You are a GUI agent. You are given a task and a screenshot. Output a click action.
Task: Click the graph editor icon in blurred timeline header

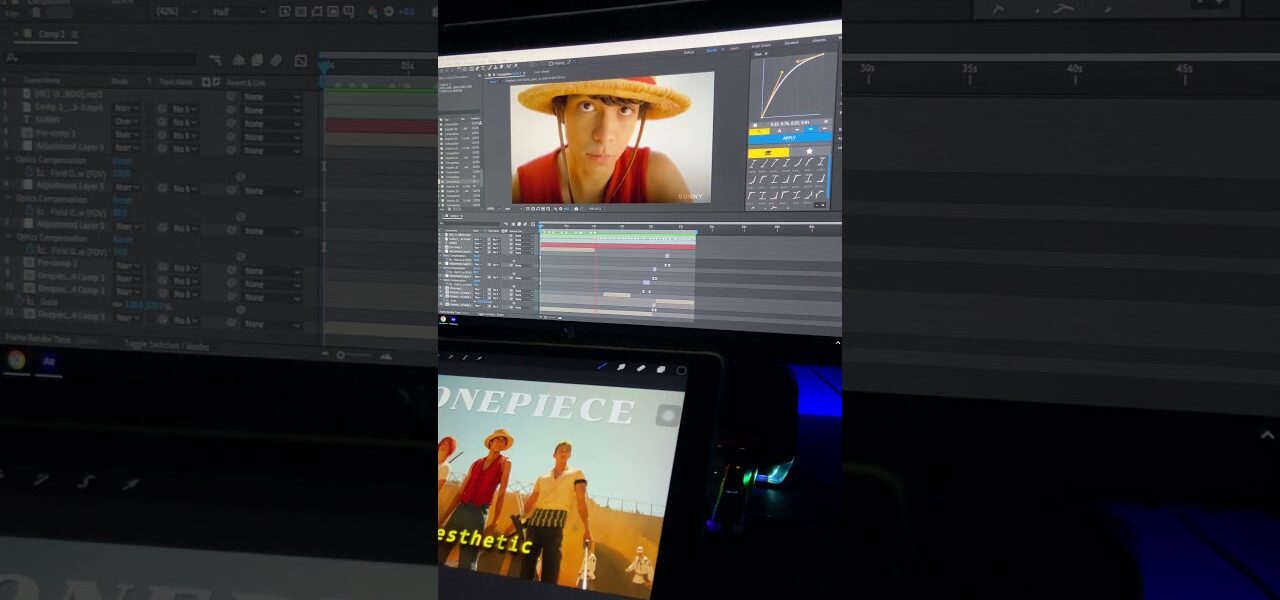[300, 61]
